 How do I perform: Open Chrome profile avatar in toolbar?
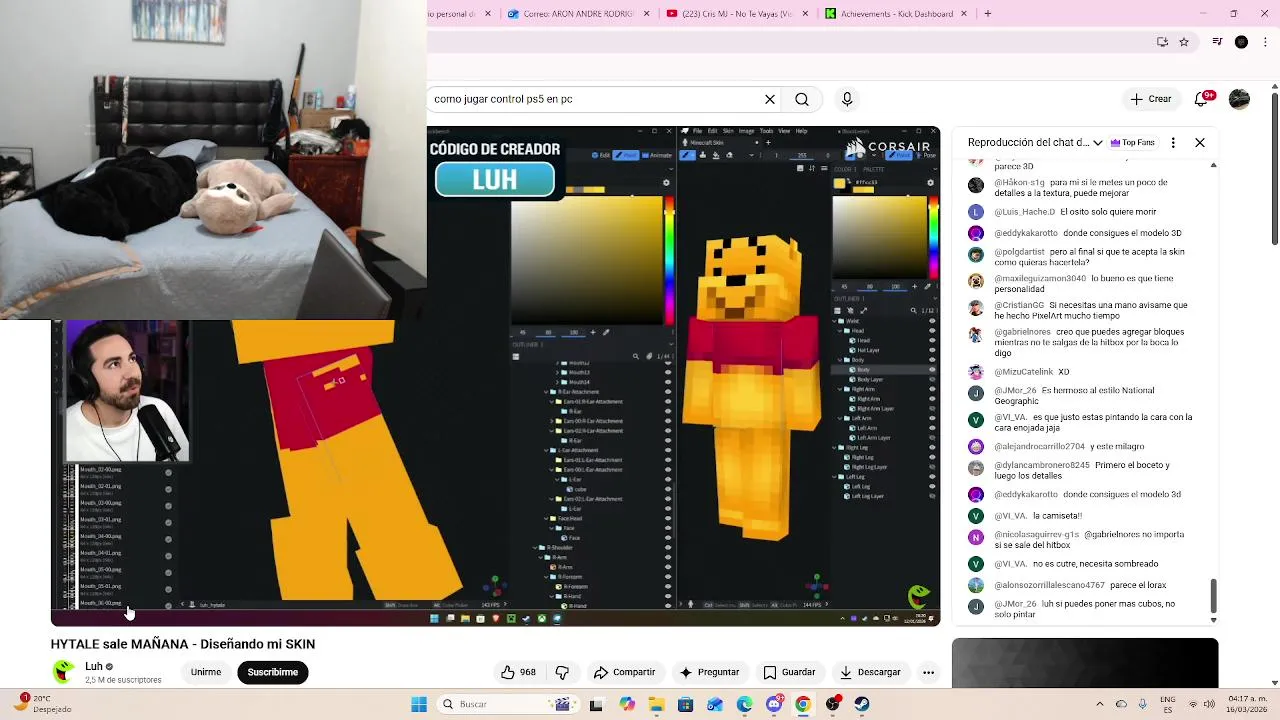point(1241,42)
